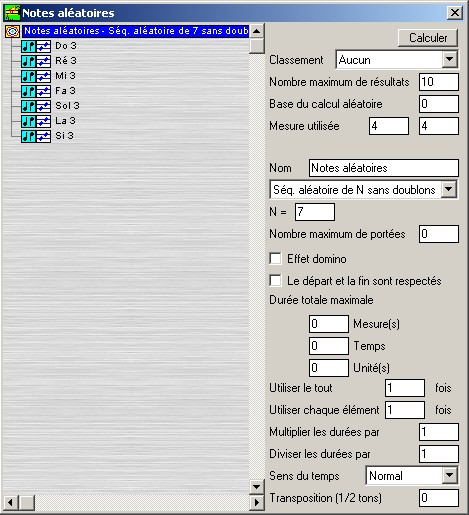Click the Calculer button
This screenshot has height=515, width=469.
pos(428,38)
